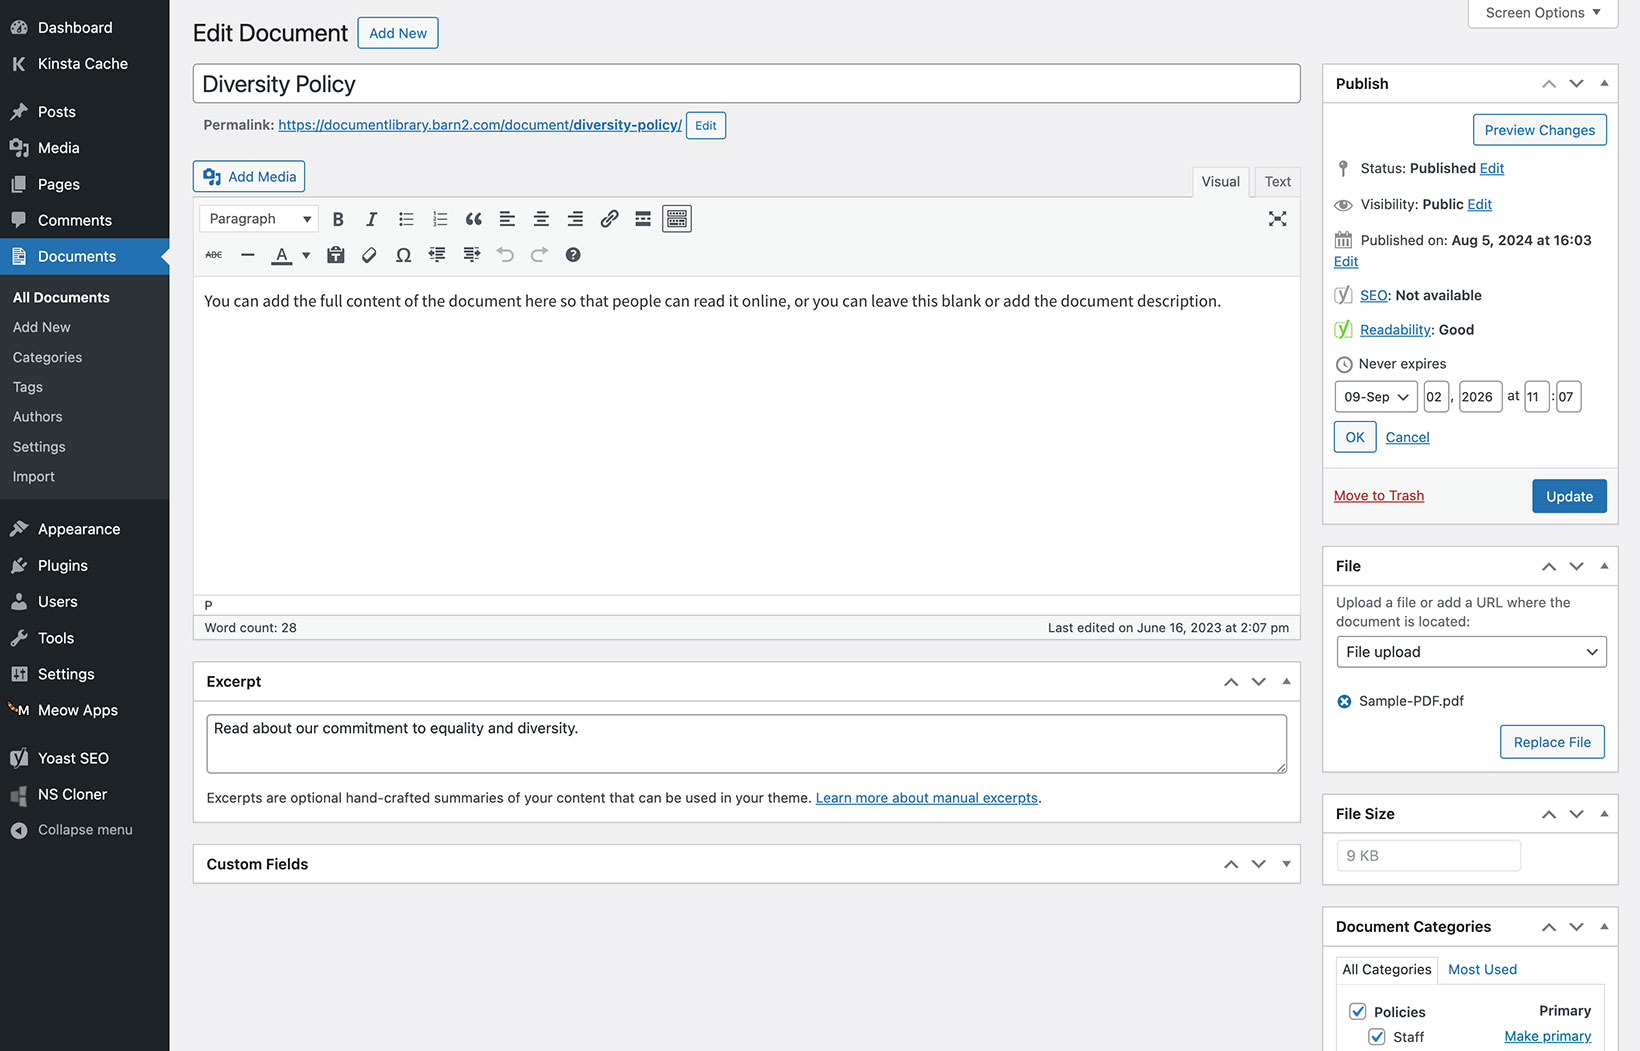Open the 09-Sep month dropdown
The height and width of the screenshot is (1051, 1640).
click(x=1375, y=396)
